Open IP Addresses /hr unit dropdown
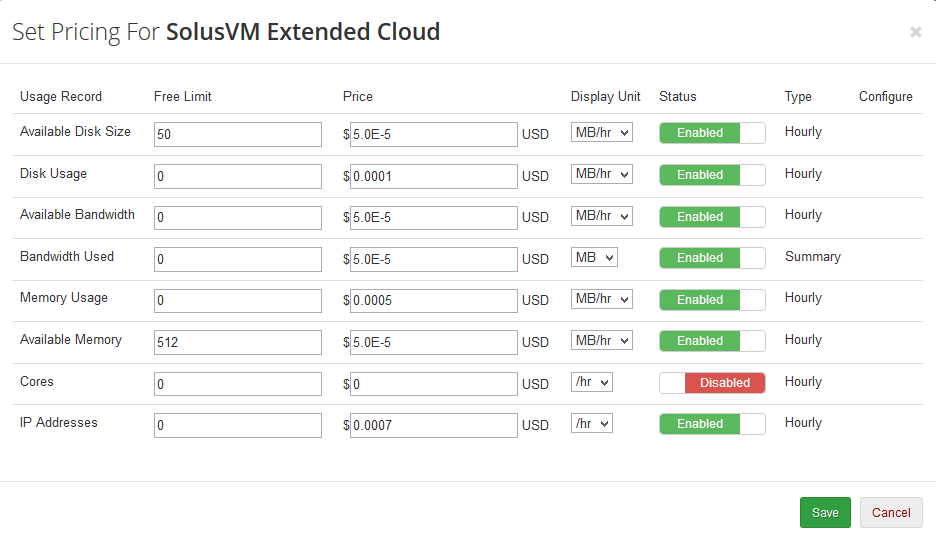The height and width of the screenshot is (541, 936). point(592,423)
